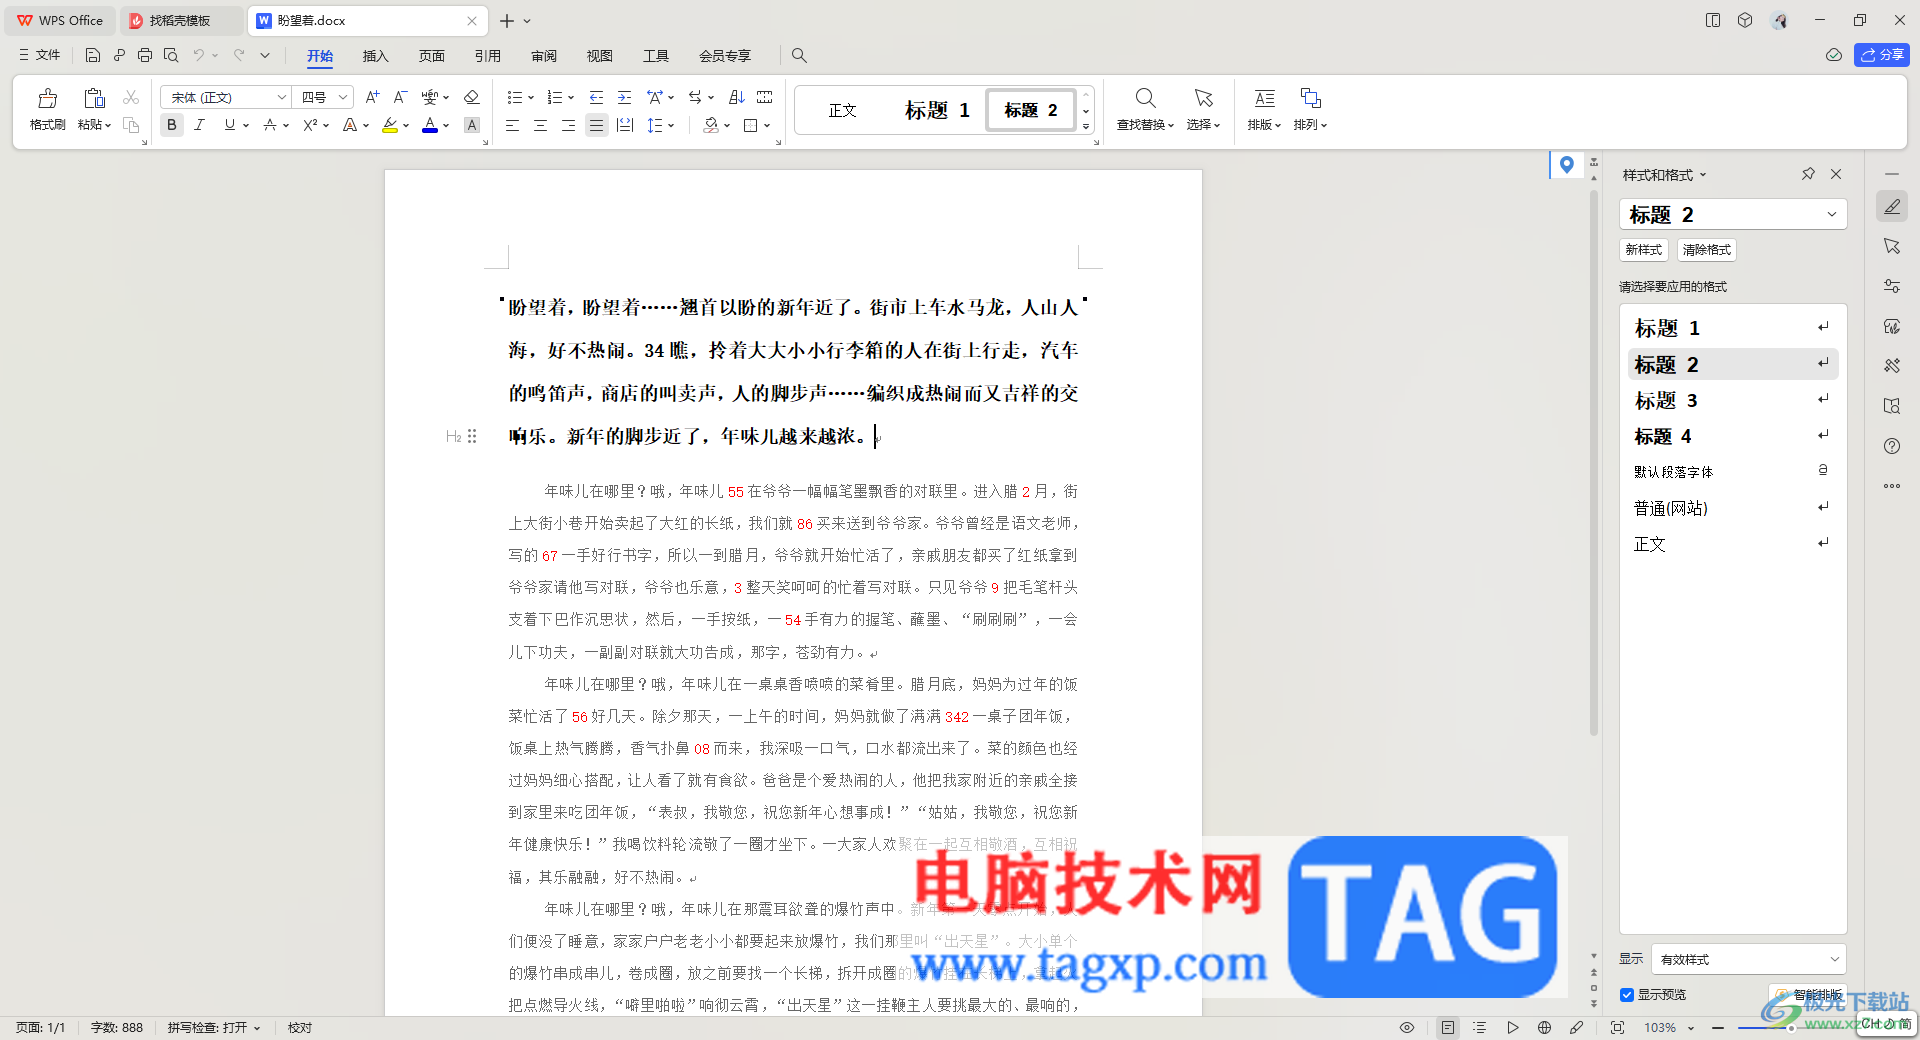Click the Cut scissors icon

131,97
